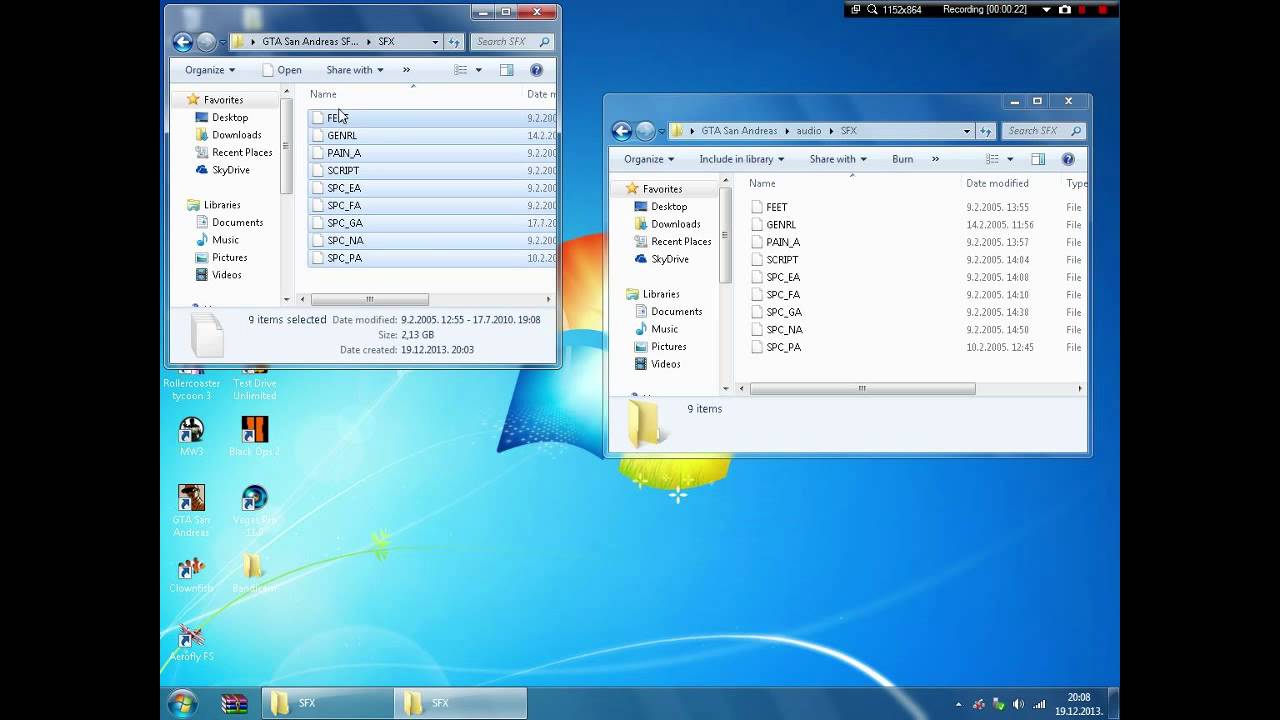Open Rollercoaster Tycoon 3 desktop shortcut

191,384
